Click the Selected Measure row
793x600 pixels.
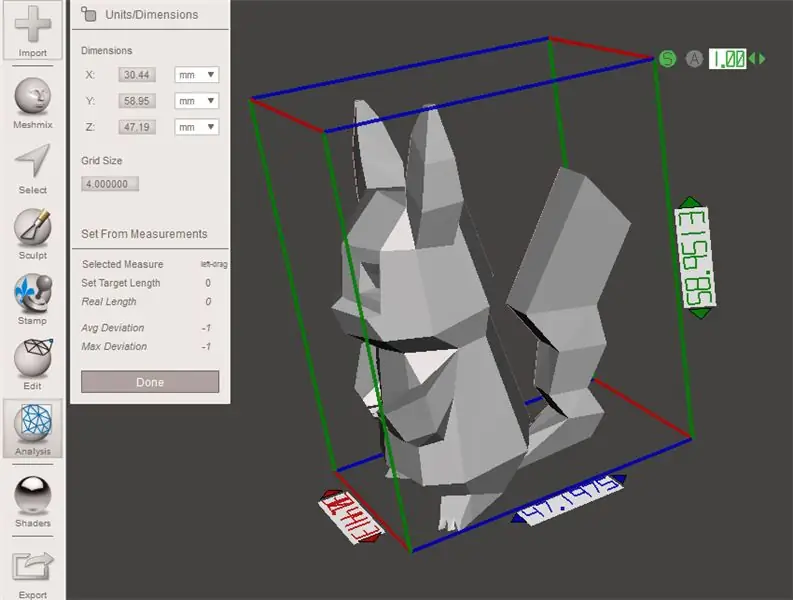[154, 264]
